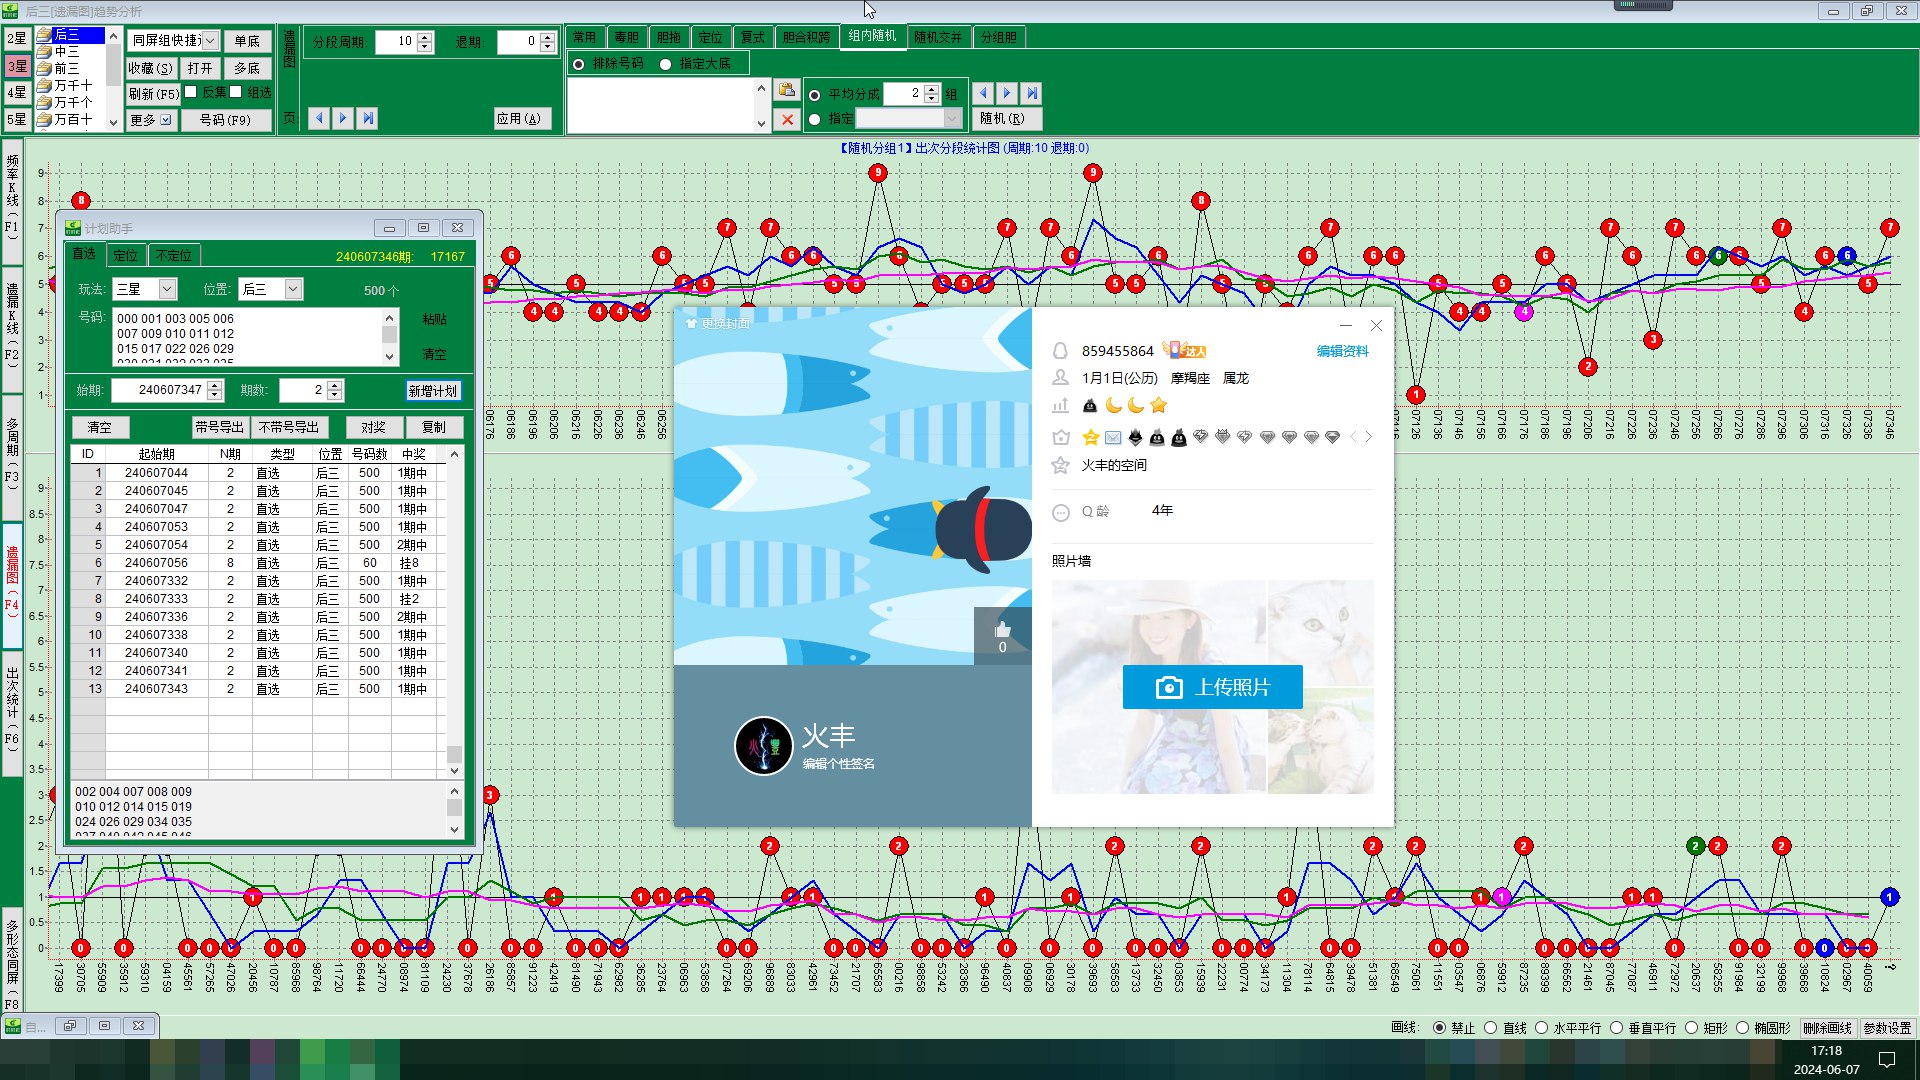Click the mail envelope badge in QQ profile
This screenshot has height=1080, width=1920.
click(x=1113, y=437)
